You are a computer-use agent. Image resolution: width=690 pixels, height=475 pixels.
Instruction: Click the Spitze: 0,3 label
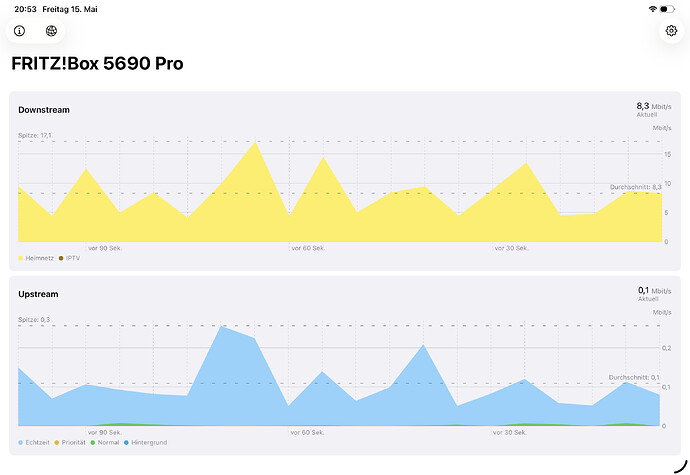[34, 320]
